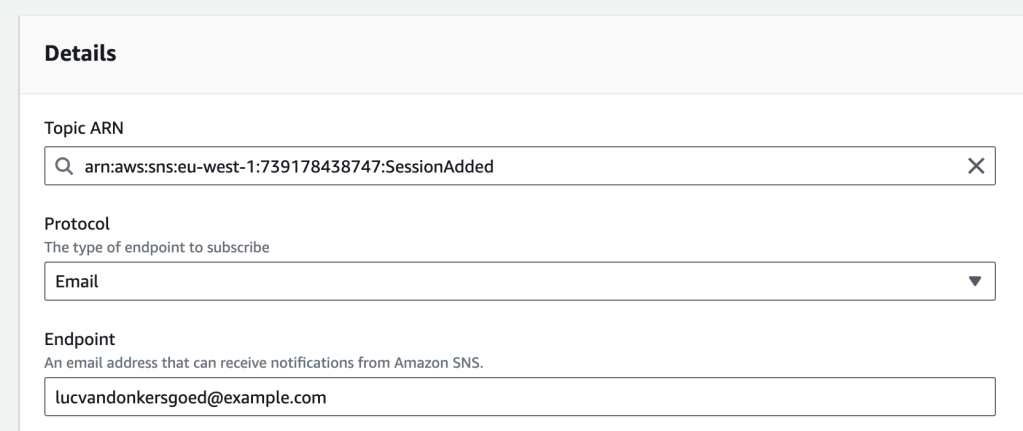1023x431 pixels.
Task: Click the Protocol dropdown arrow
Action: click(976, 282)
